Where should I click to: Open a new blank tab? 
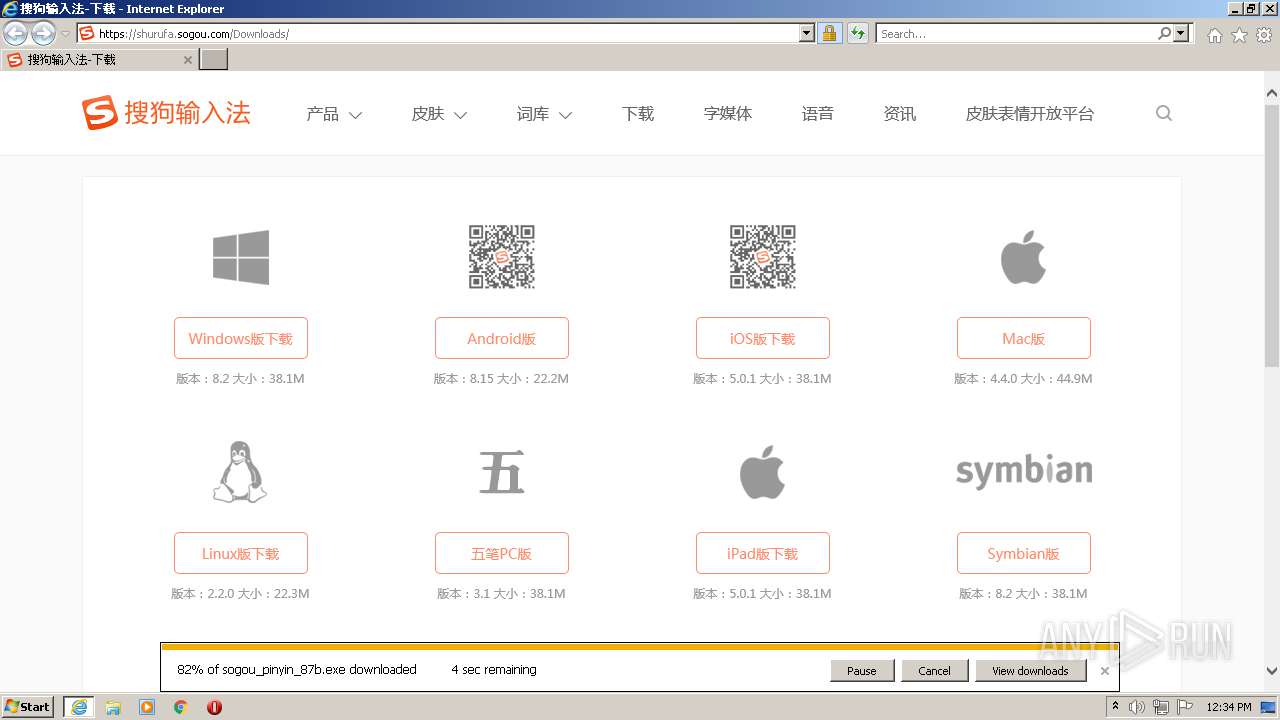coord(214,59)
